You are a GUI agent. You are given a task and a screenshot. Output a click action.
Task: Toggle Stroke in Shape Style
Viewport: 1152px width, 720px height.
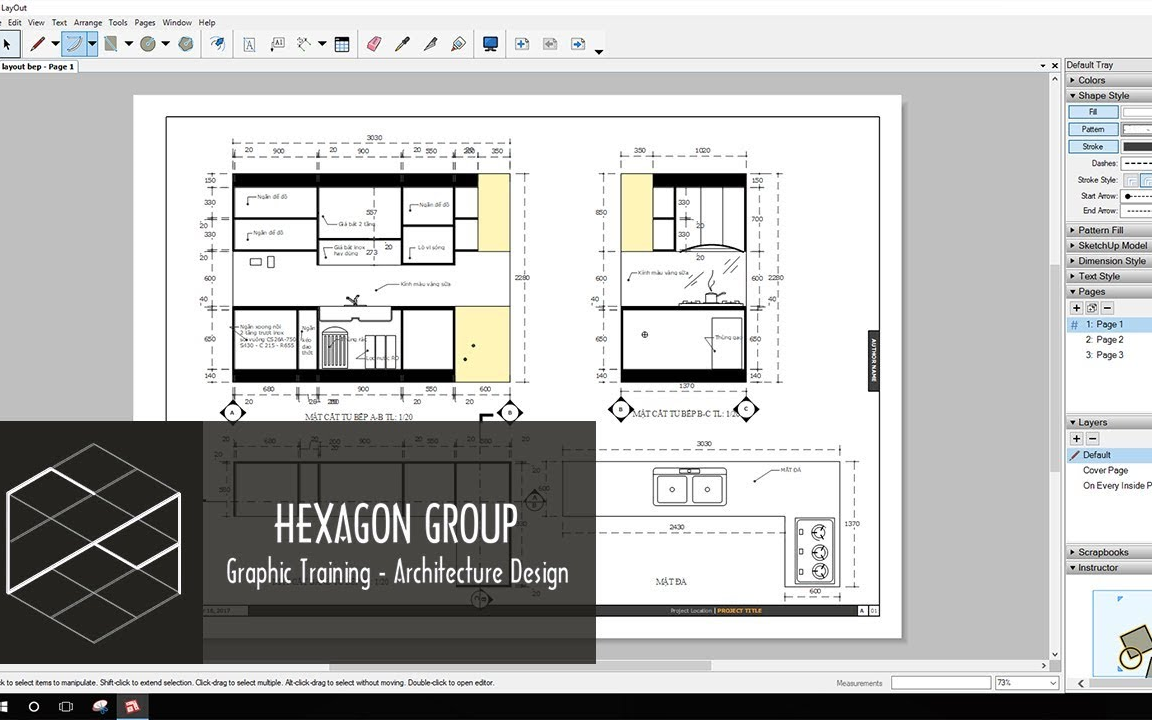(1092, 146)
